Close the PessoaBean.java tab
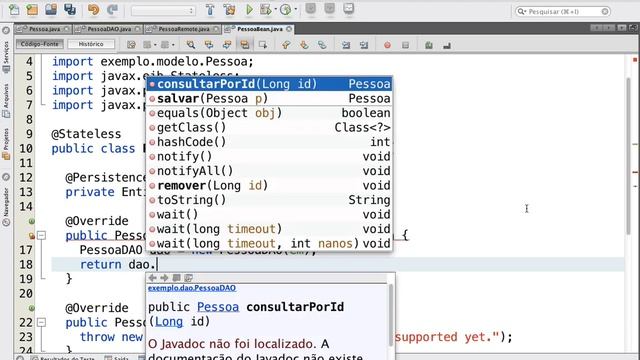This screenshot has height=360, width=640. coord(289,29)
